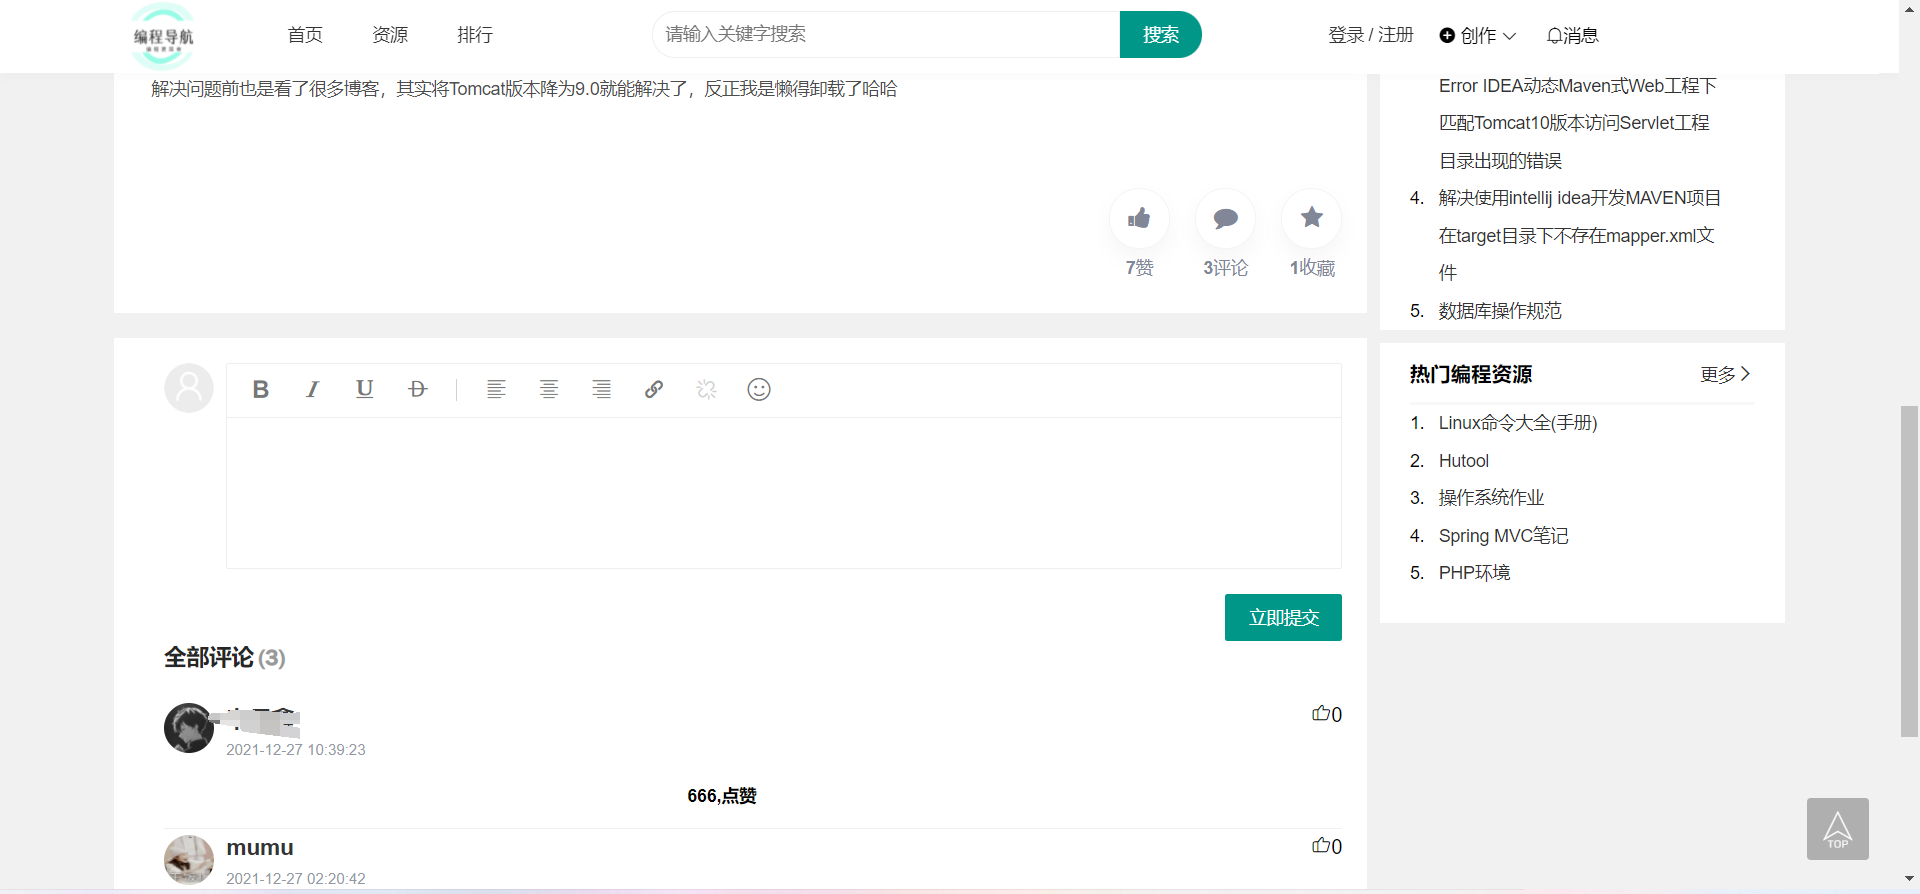Viewport: 1920px width, 894px height.
Task: Open article about intellij idea MAVEN mapper.xml
Action: (1580, 235)
